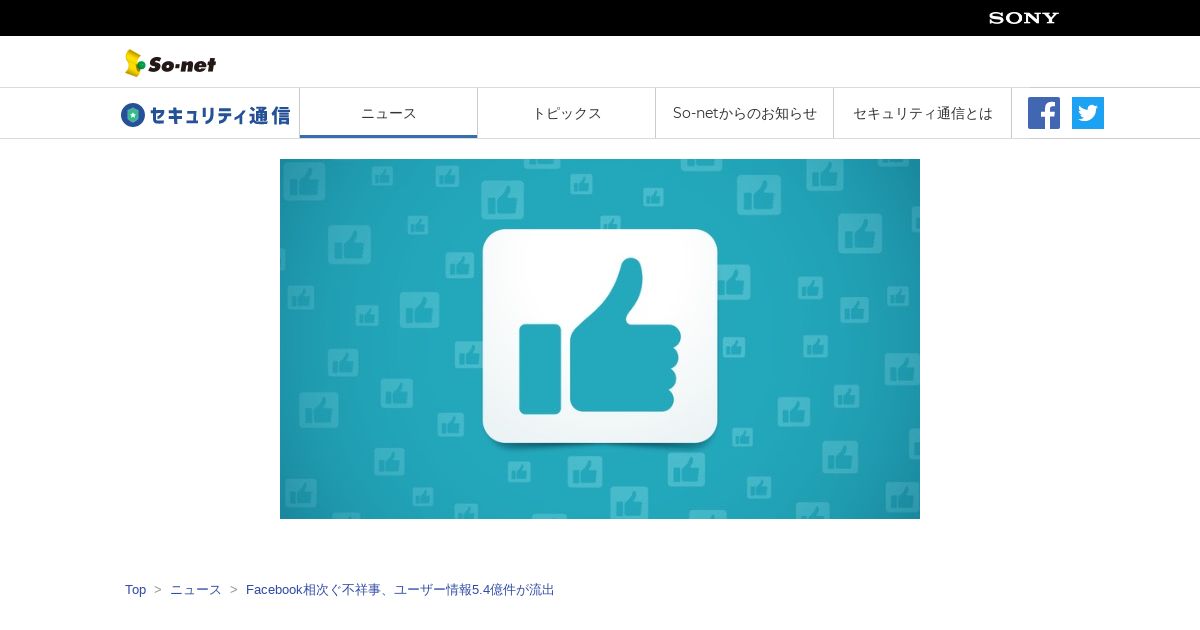Click the Top breadcrumb link
The height and width of the screenshot is (630, 1200).
tap(135, 590)
